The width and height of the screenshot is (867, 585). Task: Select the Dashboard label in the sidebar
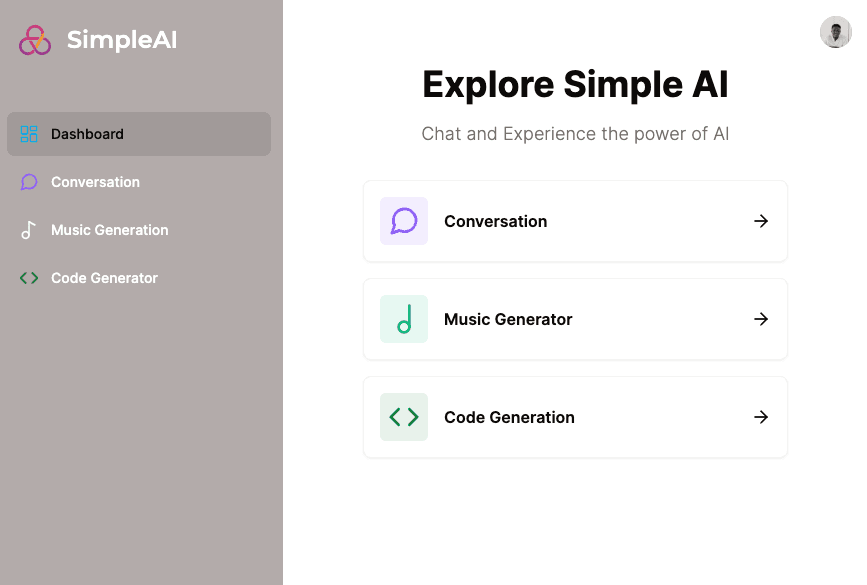pos(87,134)
